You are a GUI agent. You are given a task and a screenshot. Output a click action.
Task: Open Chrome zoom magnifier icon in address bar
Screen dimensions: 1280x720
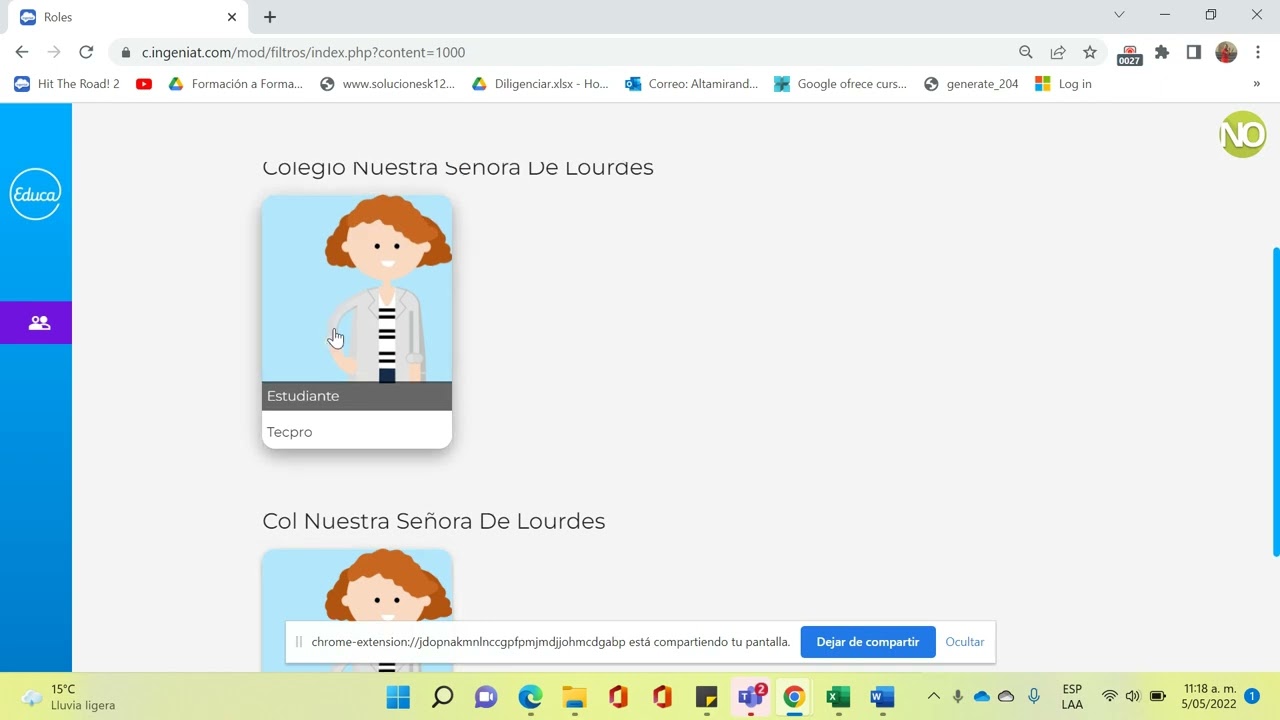tap(1026, 52)
